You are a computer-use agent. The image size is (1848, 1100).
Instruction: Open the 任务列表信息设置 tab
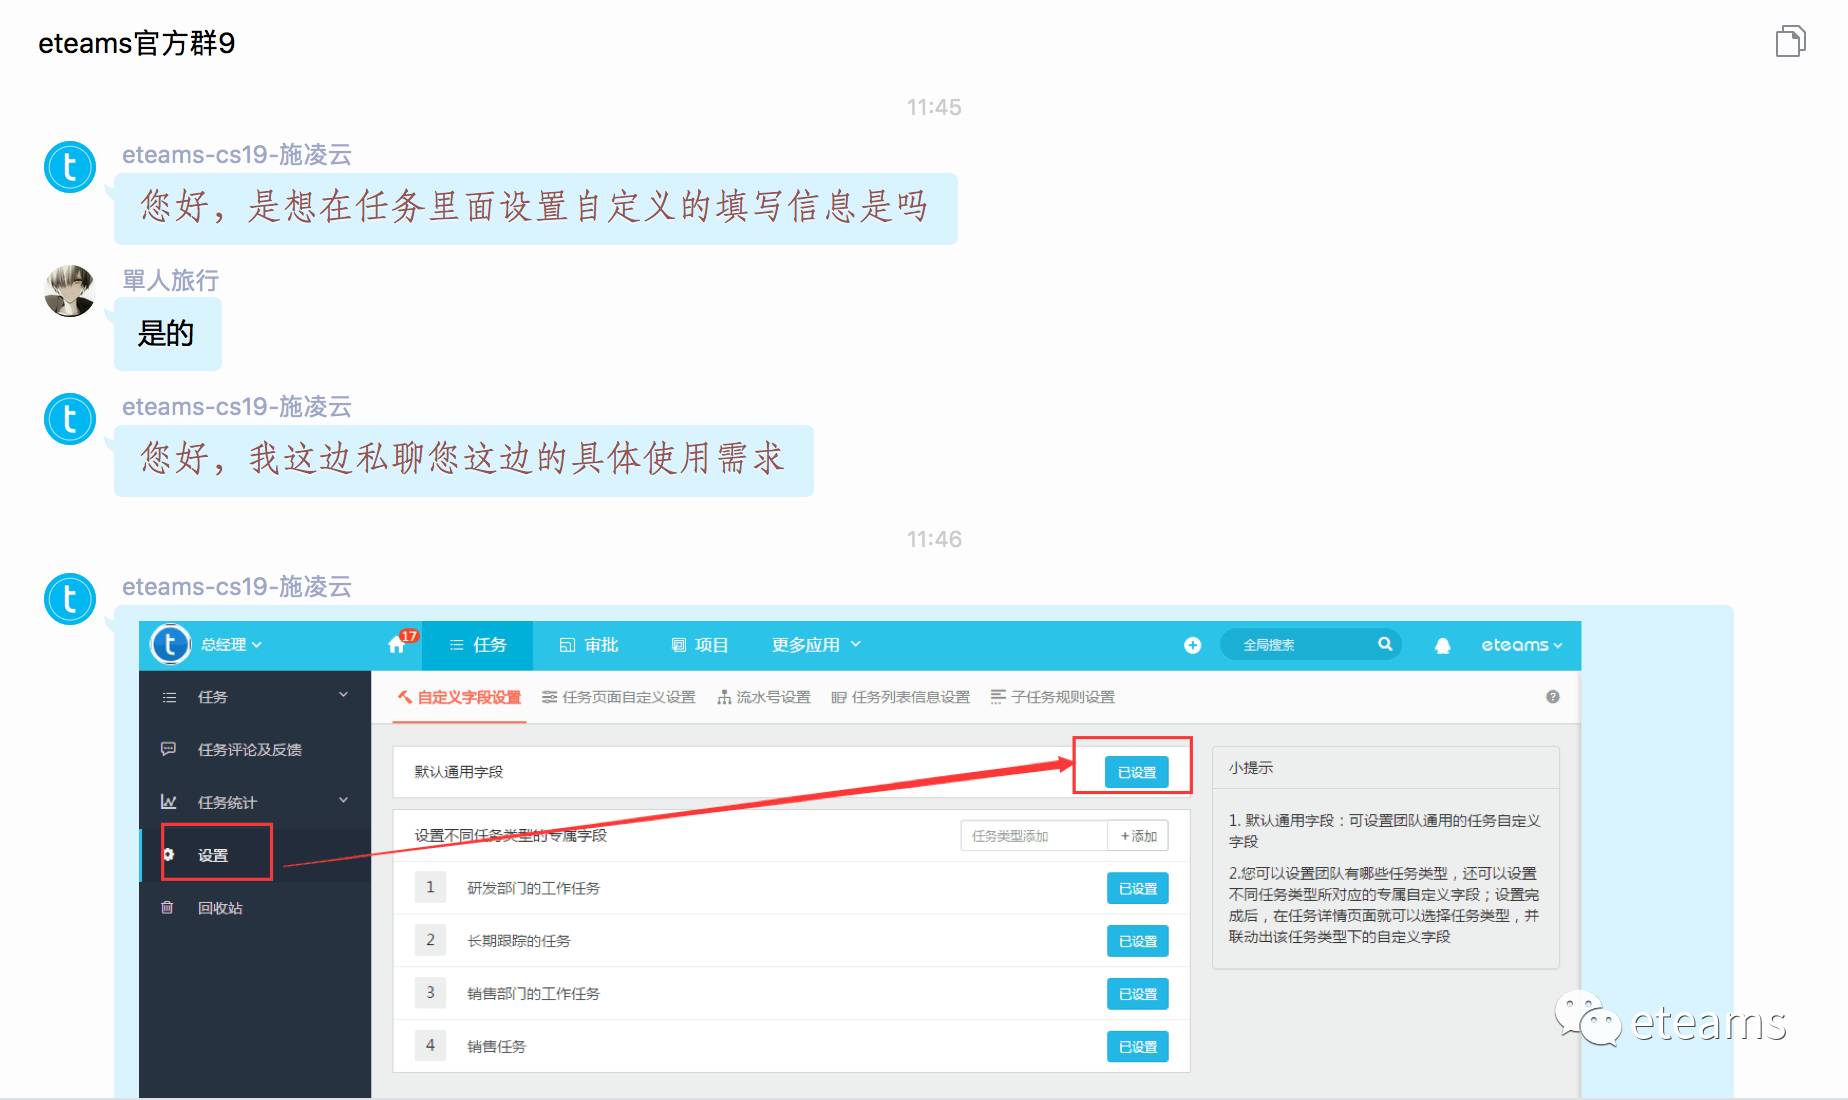[x=900, y=697]
